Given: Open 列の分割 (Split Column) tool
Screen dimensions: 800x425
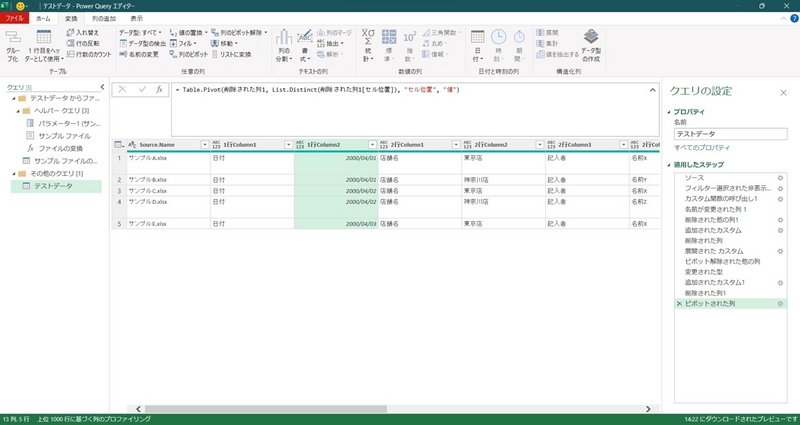Looking at the screenshot, I should click(x=283, y=46).
